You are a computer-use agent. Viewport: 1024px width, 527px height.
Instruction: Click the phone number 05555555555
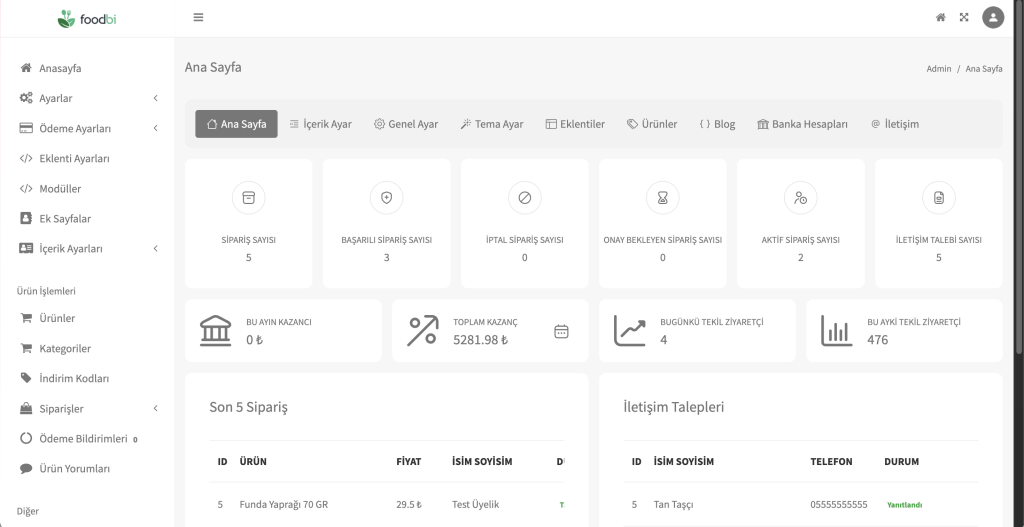(839, 504)
